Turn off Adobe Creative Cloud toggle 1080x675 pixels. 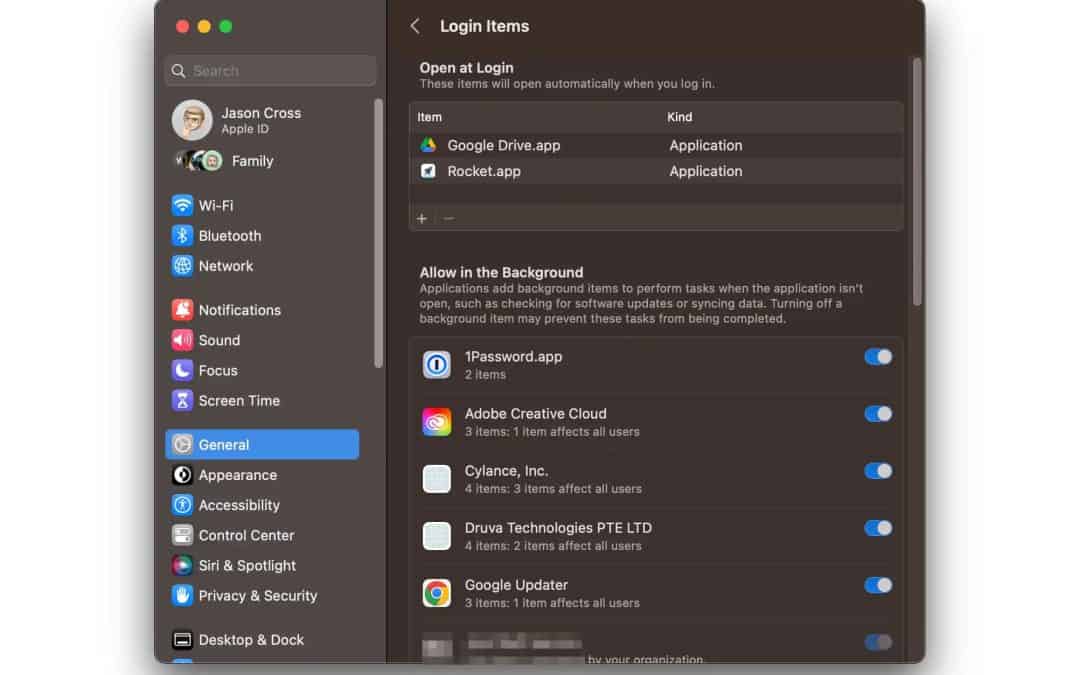click(x=877, y=414)
